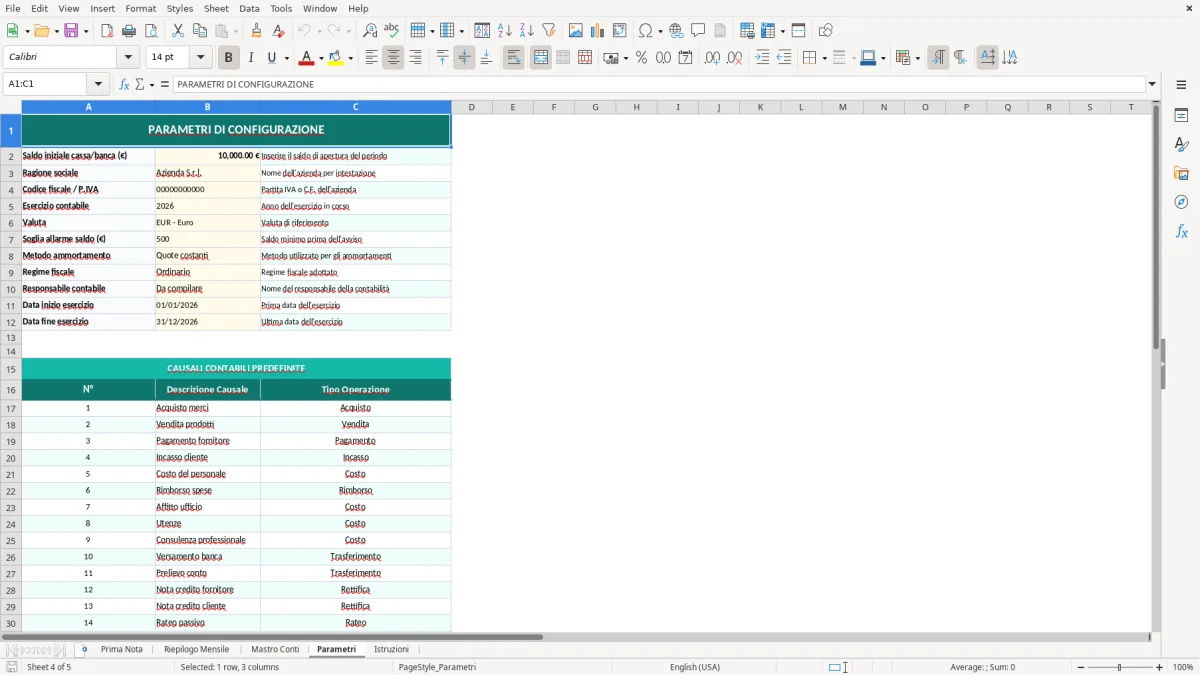Click row 15 header

pyautogui.click(x=11, y=369)
